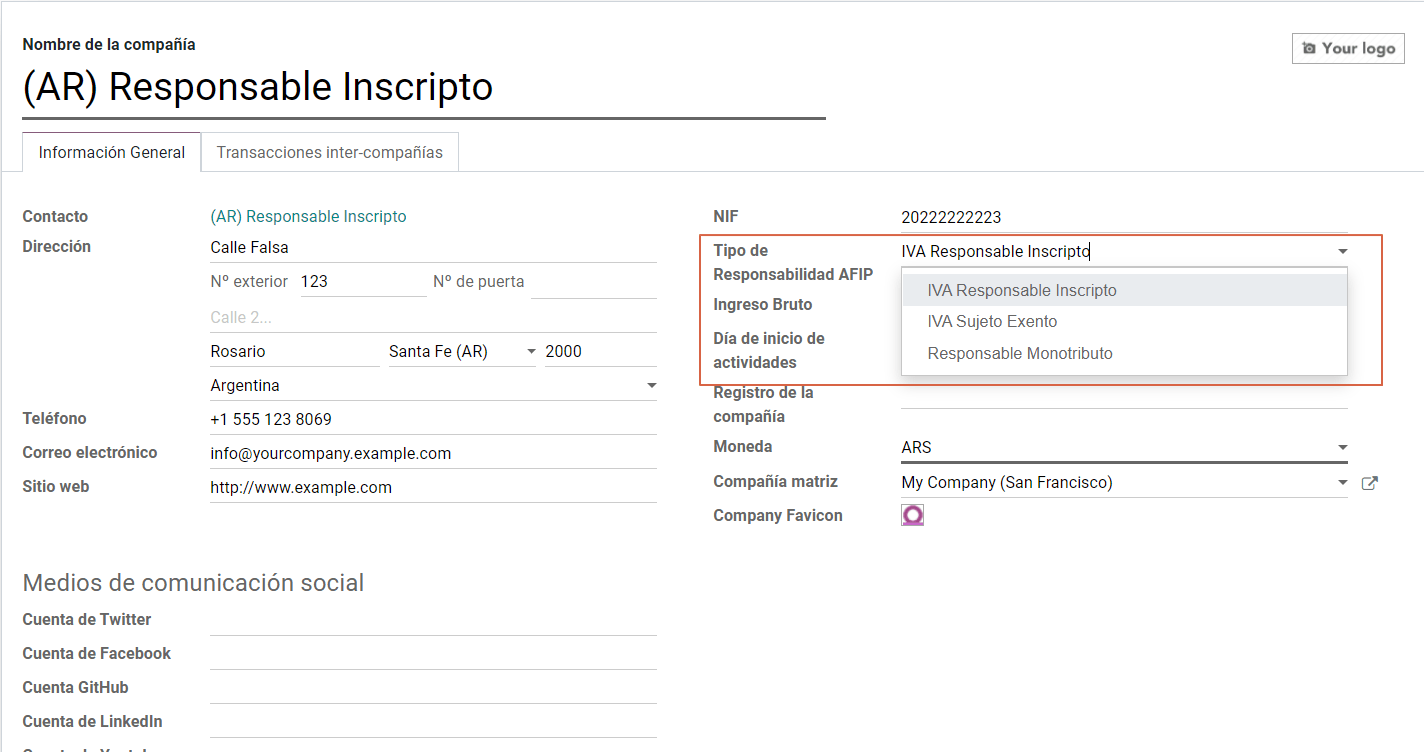1424x752 pixels.
Task: Open the Compañía matriz external link icon
Action: [x=1369, y=483]
